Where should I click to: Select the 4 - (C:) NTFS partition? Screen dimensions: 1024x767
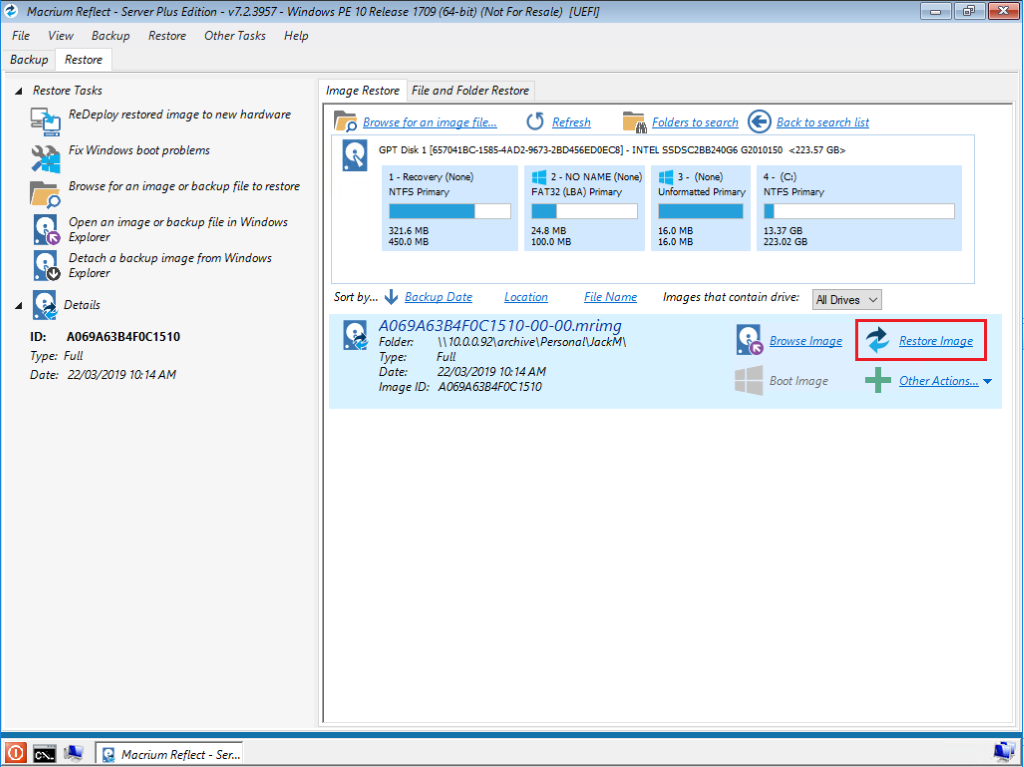[x=858, y=209]
